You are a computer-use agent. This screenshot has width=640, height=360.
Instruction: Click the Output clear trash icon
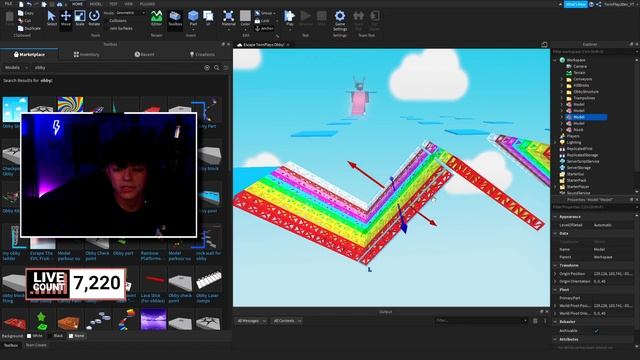pyautogui.click(x=535, y=321)
